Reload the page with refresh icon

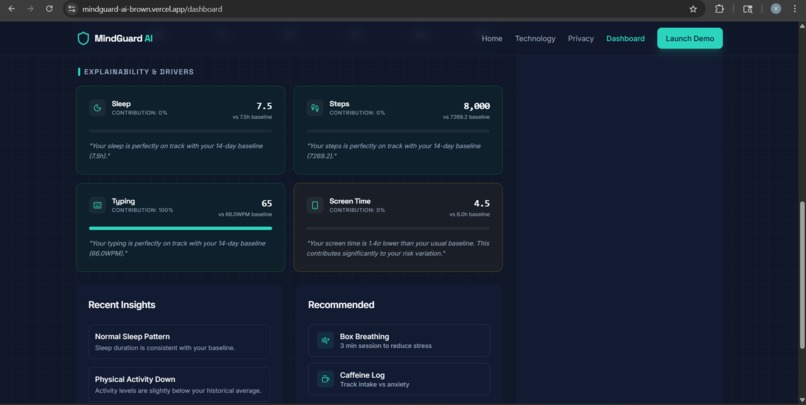click(49, 9)
